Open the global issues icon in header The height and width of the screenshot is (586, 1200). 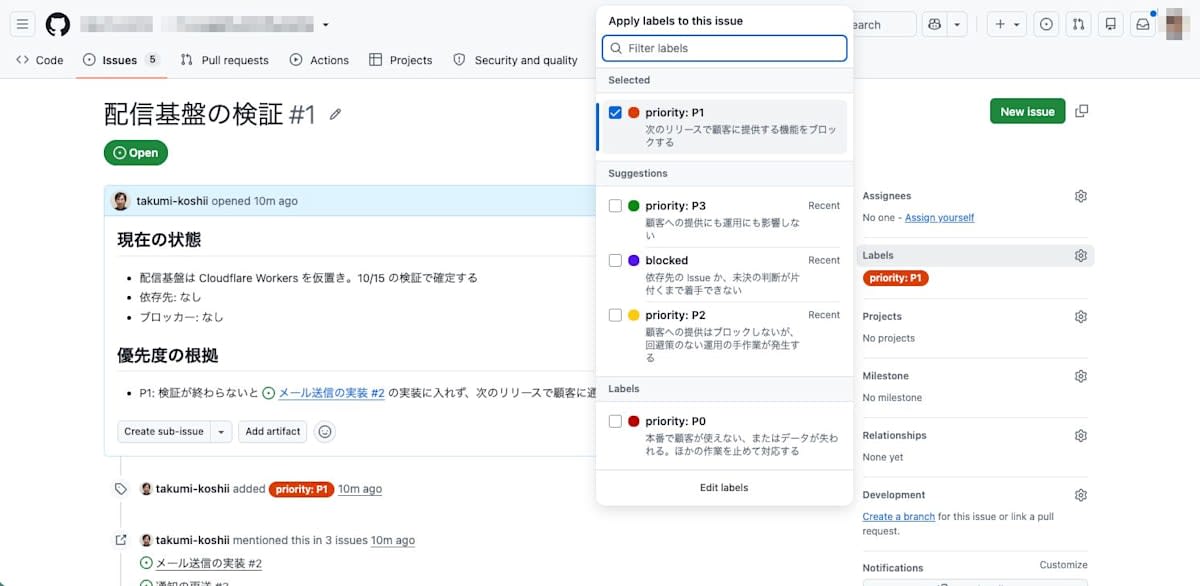click(1046, 24)
